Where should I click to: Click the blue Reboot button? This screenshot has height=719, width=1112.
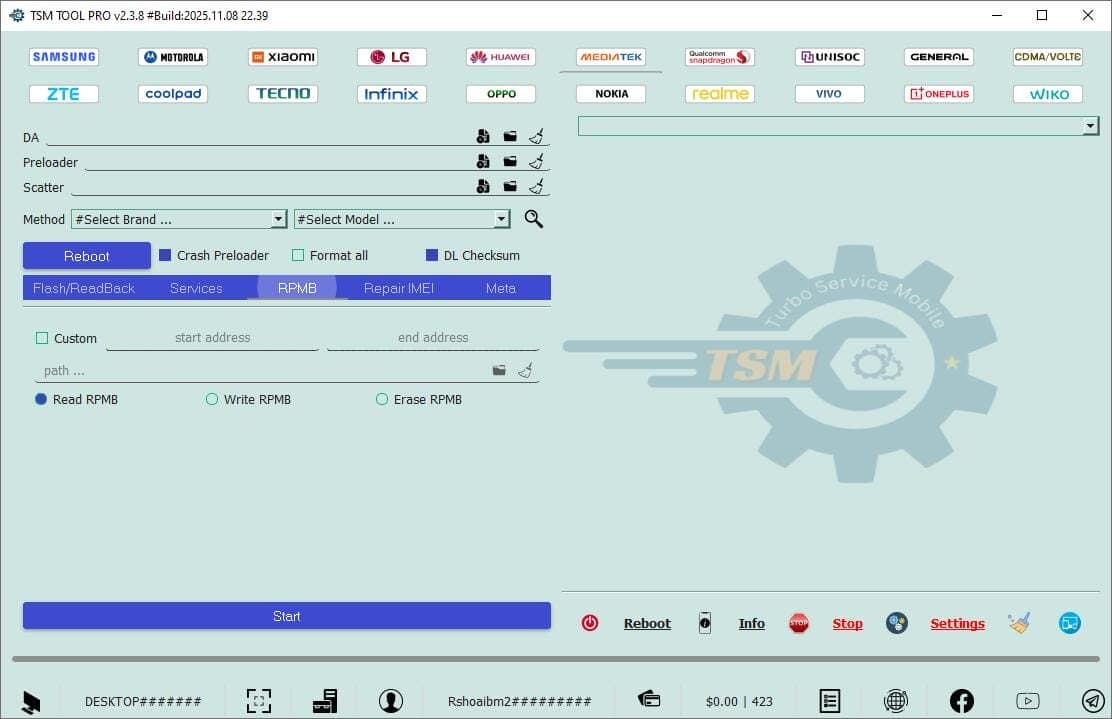pyautogui.click(x=87, y=256)
